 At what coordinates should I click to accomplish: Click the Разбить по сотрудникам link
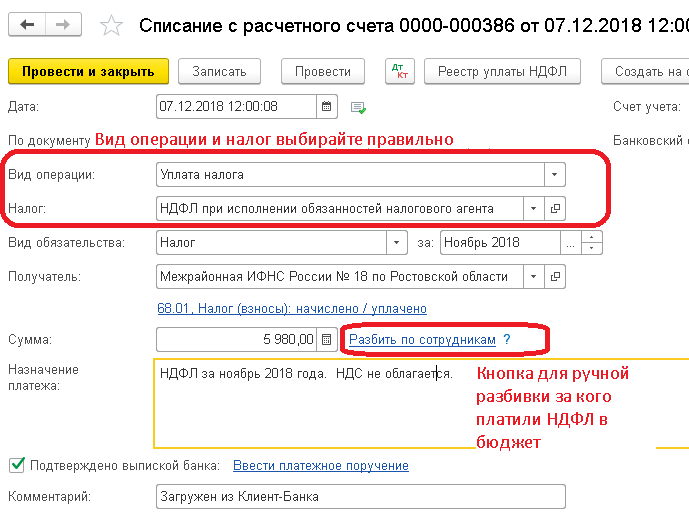(422, 340)
